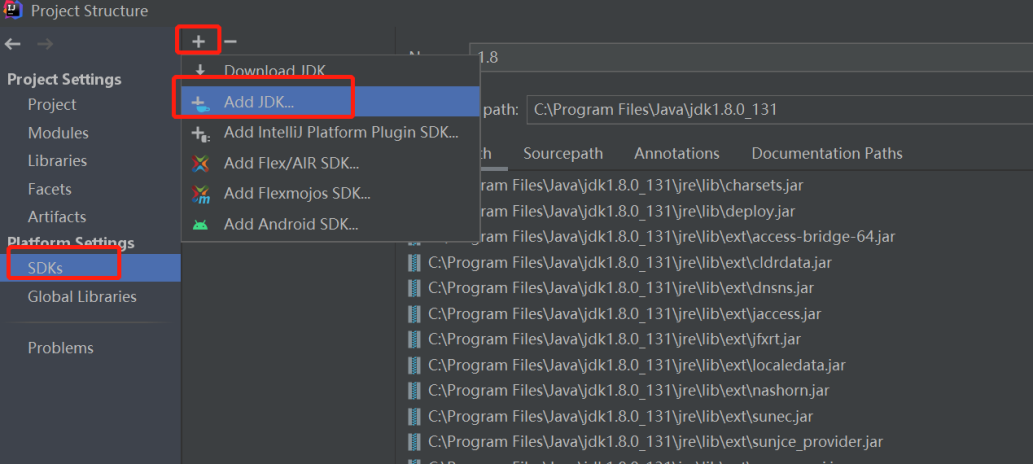This screenshot has height=464, width=1033.
Task: Go forward with the right arrow
Action: (x=45, y=44)
